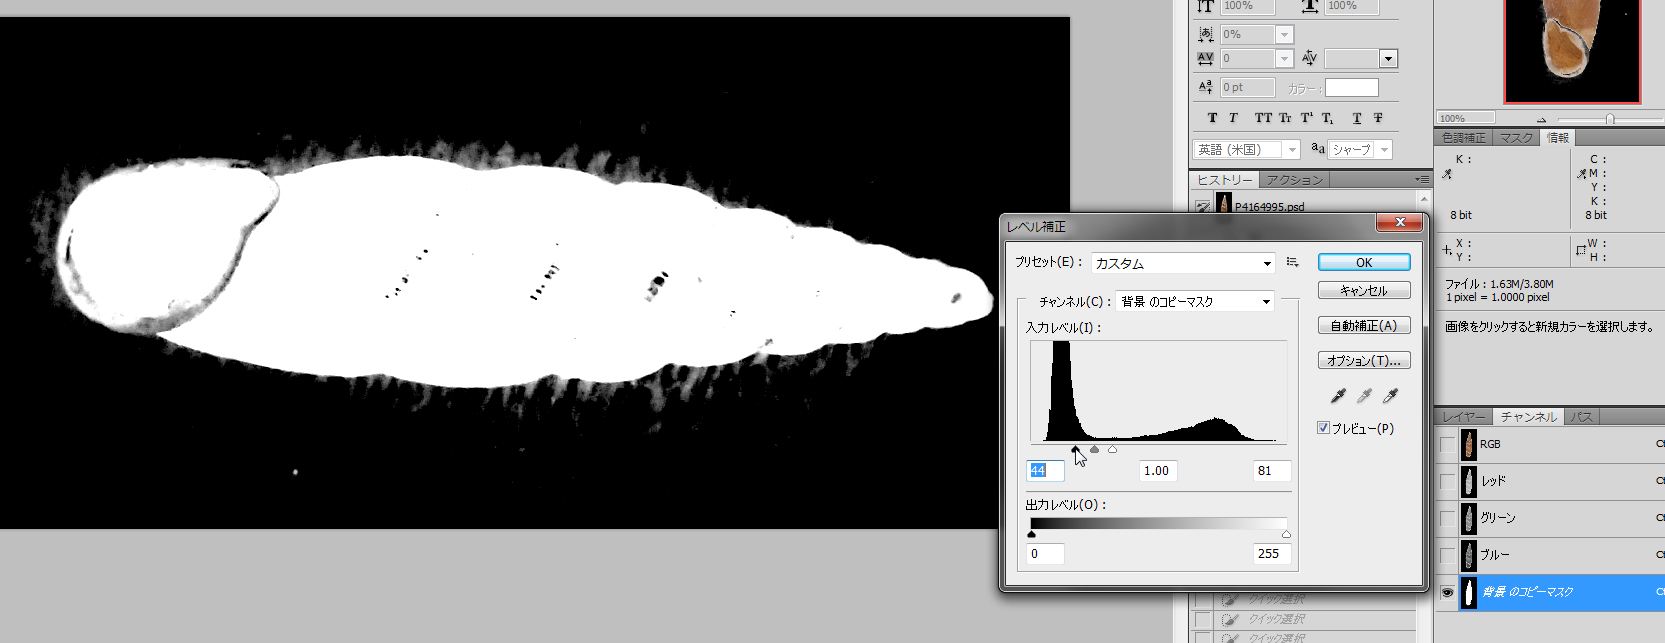Show the RGB channel visibility box
This screenshot has width=1665, height=643.
[1447, 444]
